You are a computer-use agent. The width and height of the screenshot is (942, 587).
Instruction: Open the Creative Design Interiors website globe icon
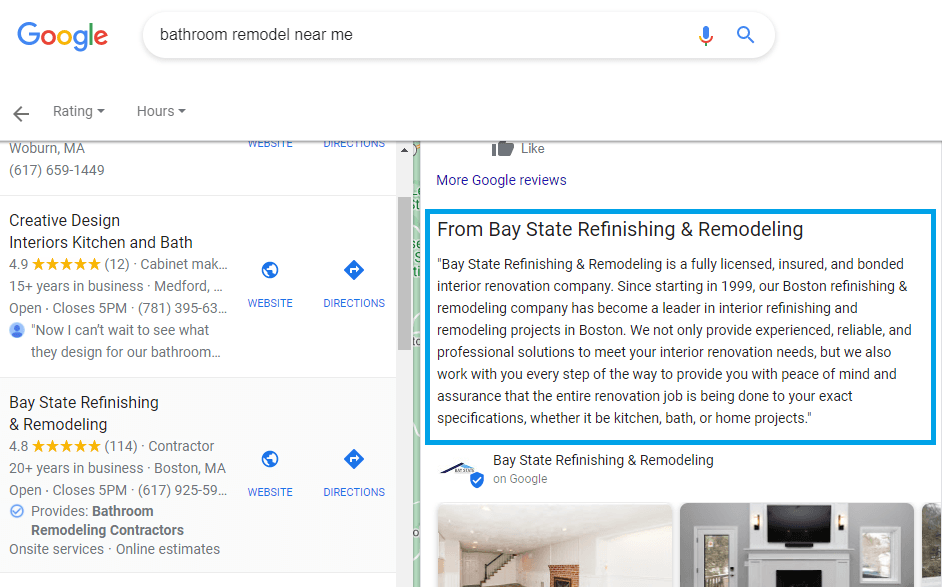point(270,270)
